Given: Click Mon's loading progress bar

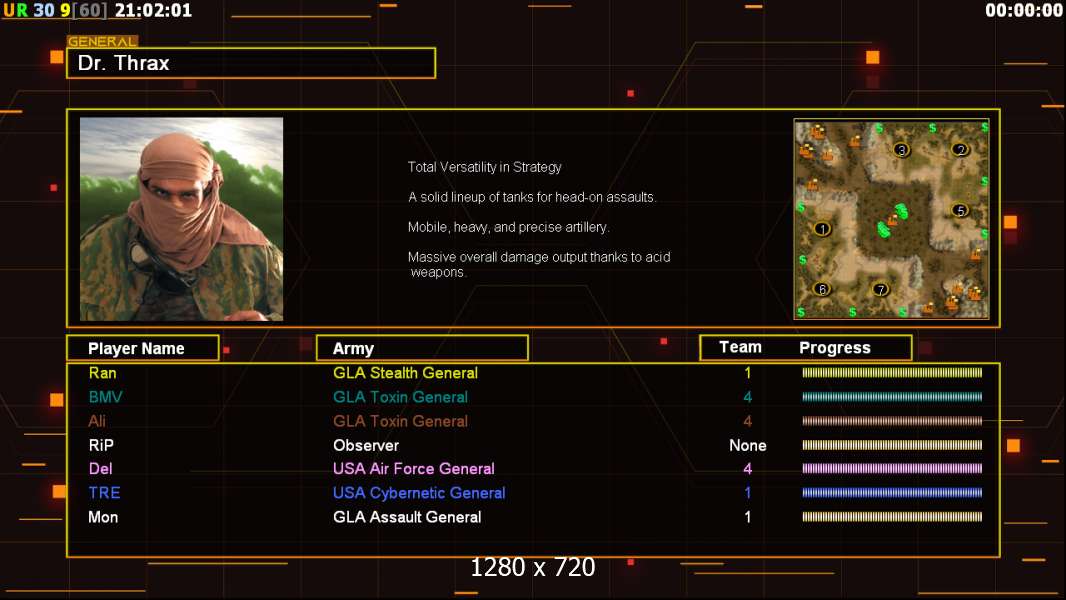Looking at the screenshot, I should click(892, 516).
